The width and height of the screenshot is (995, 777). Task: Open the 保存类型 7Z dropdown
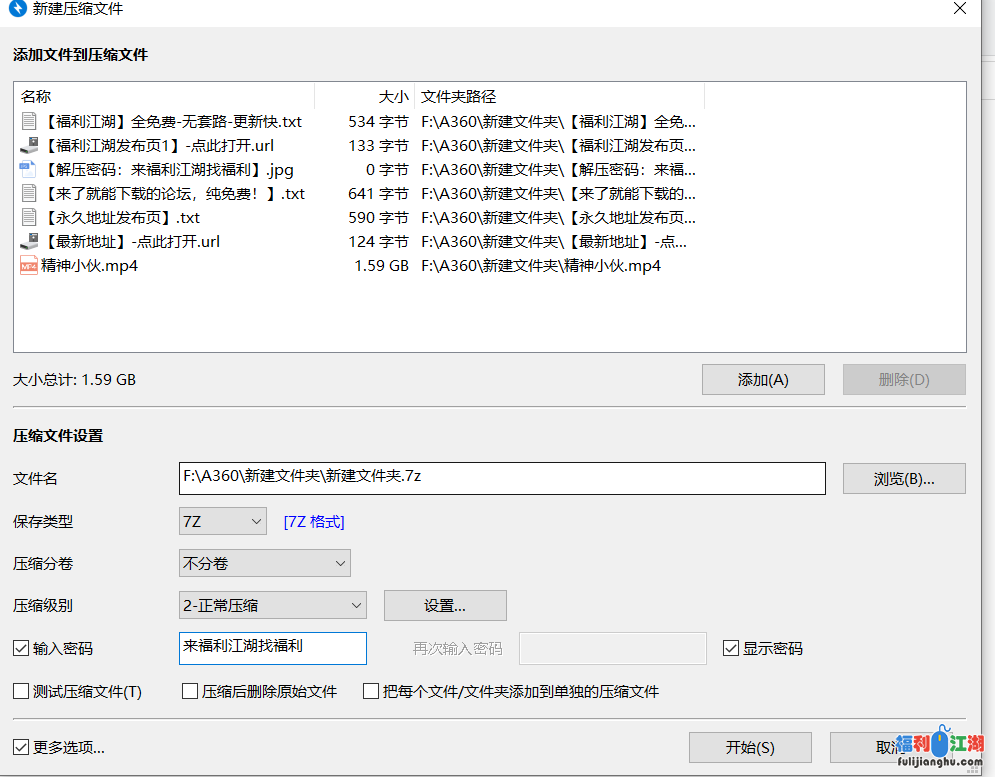[x=222, y=521]
